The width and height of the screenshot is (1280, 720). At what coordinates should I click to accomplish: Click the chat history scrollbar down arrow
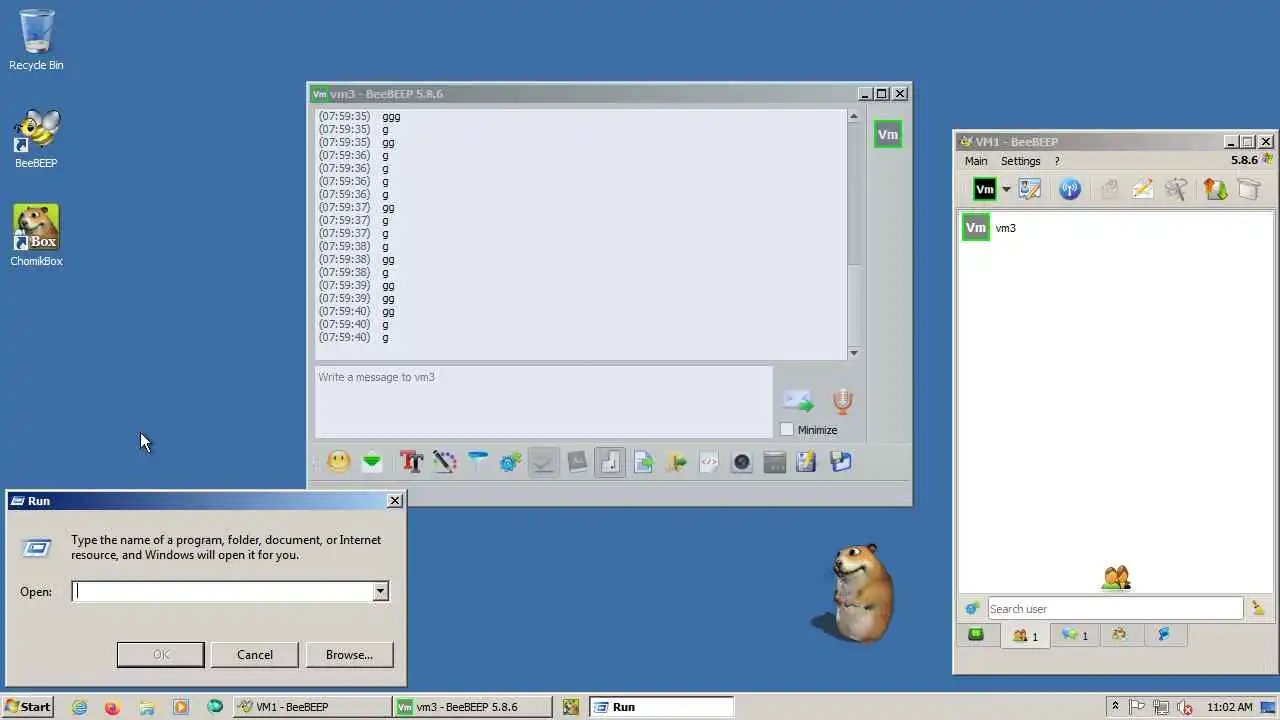853,353
